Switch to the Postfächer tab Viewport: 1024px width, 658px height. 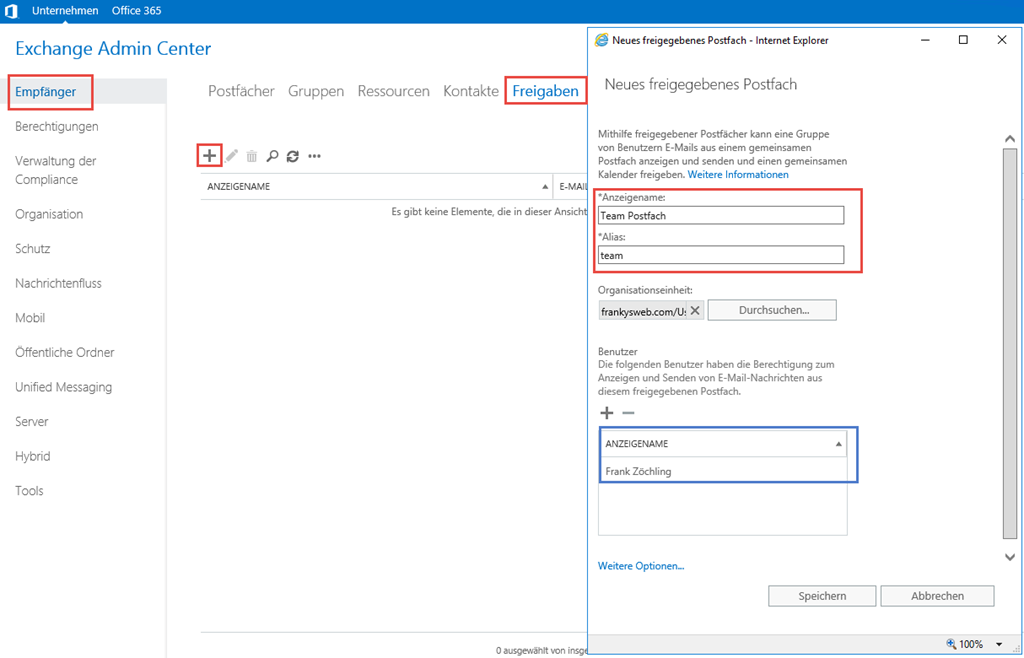tap(241, 91)
